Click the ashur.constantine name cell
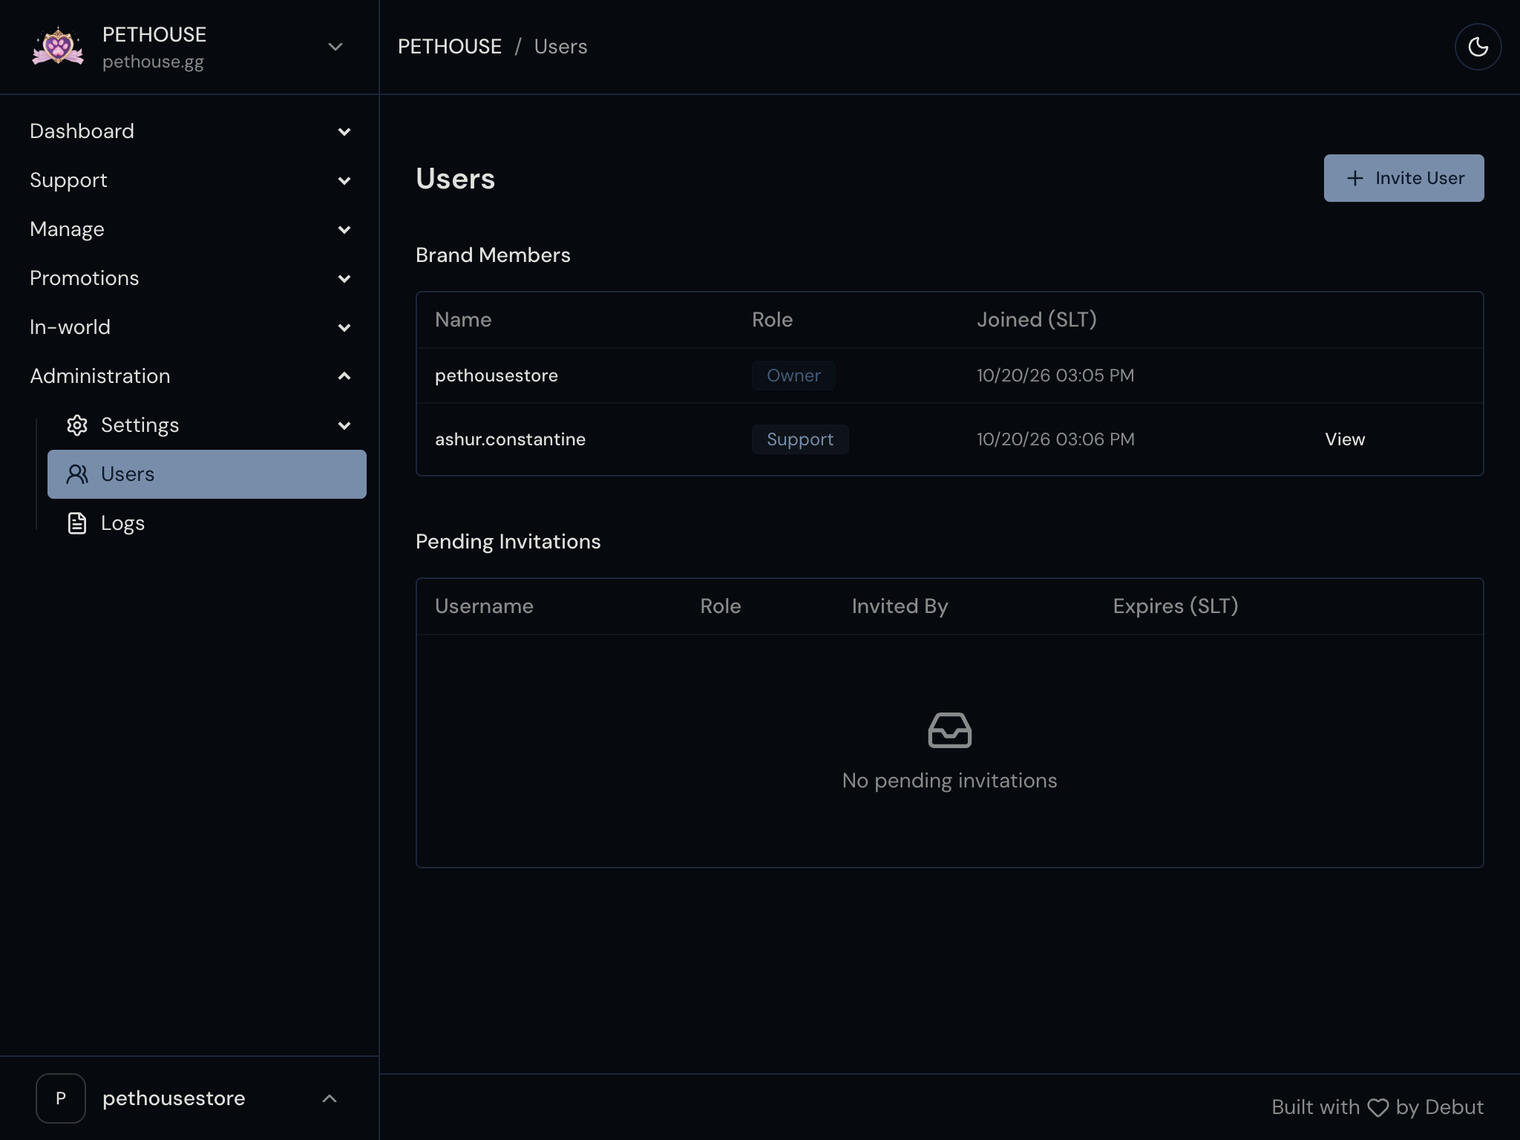Image resolution: width=1520 pixels, height=1140 pixels. (x=510, y=439)
